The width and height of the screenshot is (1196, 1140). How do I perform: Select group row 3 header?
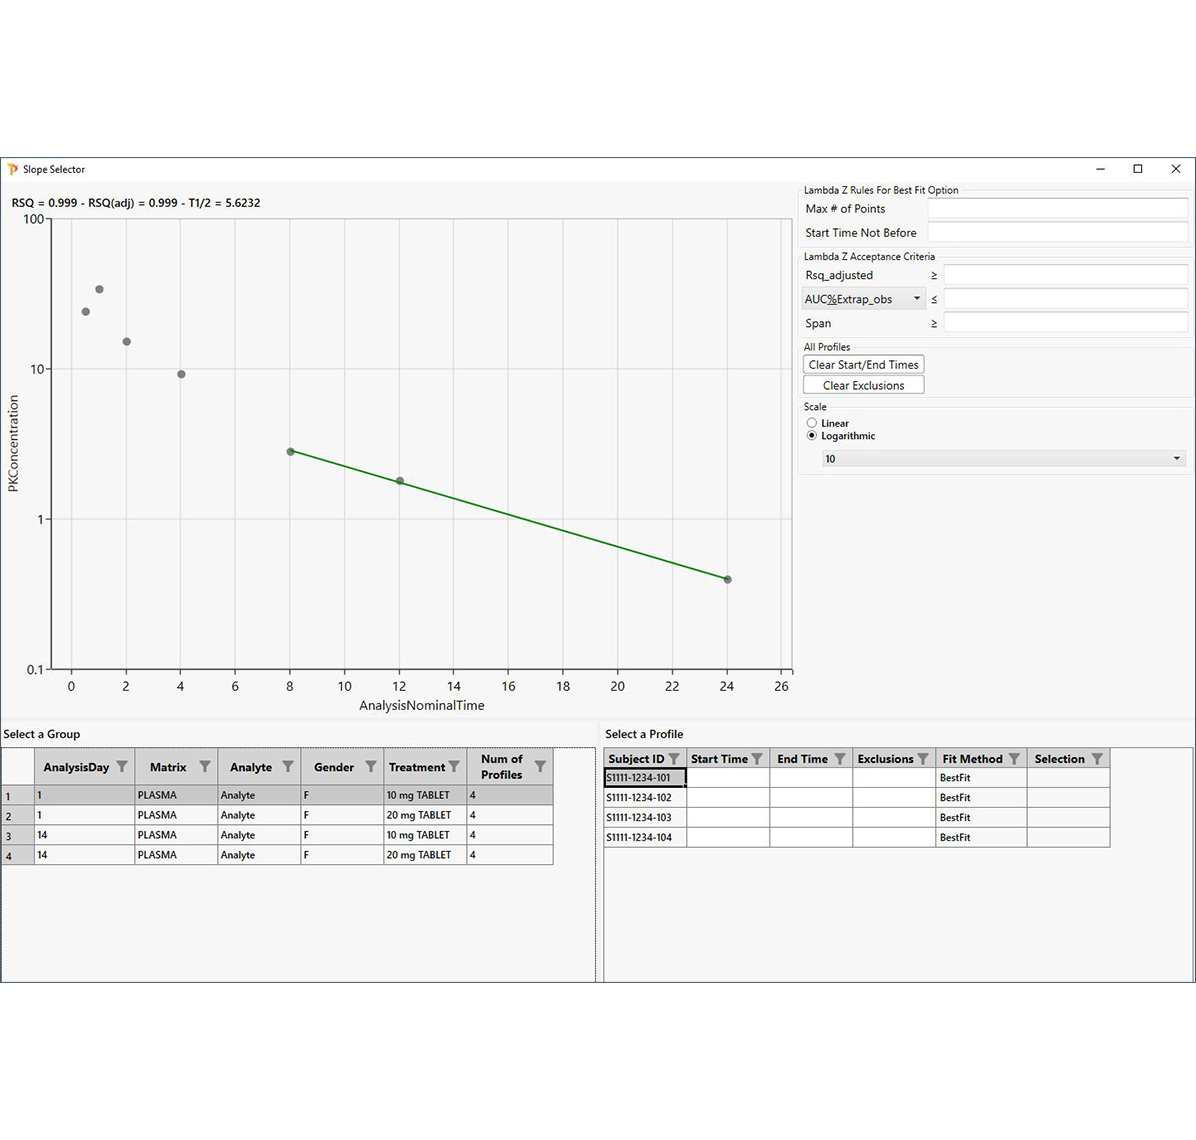pos(18,835)
